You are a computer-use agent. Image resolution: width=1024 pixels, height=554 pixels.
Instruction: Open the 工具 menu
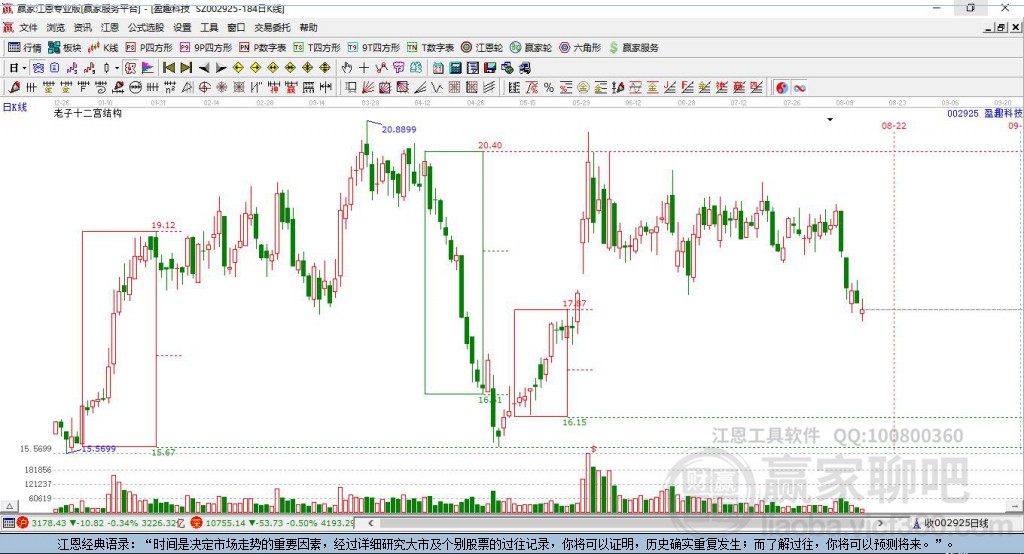point(209,27)
